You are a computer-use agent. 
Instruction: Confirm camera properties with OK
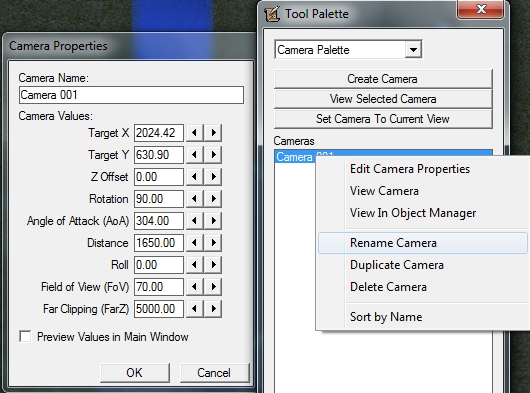point(135,373)
